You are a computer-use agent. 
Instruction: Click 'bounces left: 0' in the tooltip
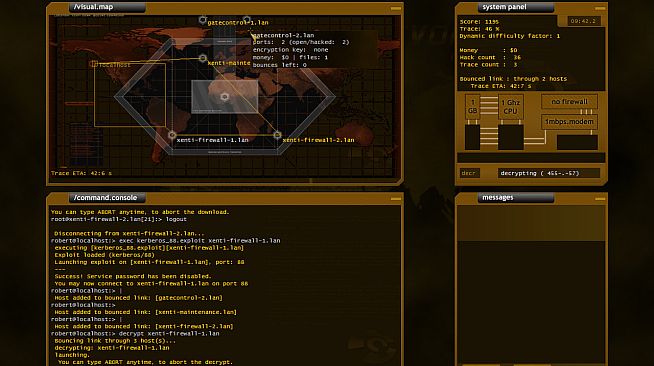(x=279, y=65)
